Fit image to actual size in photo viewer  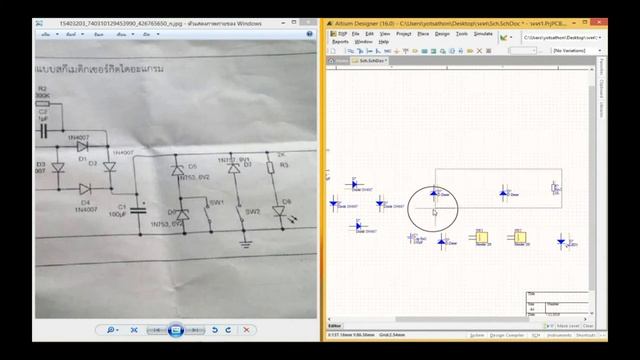(x=134, y=330)
